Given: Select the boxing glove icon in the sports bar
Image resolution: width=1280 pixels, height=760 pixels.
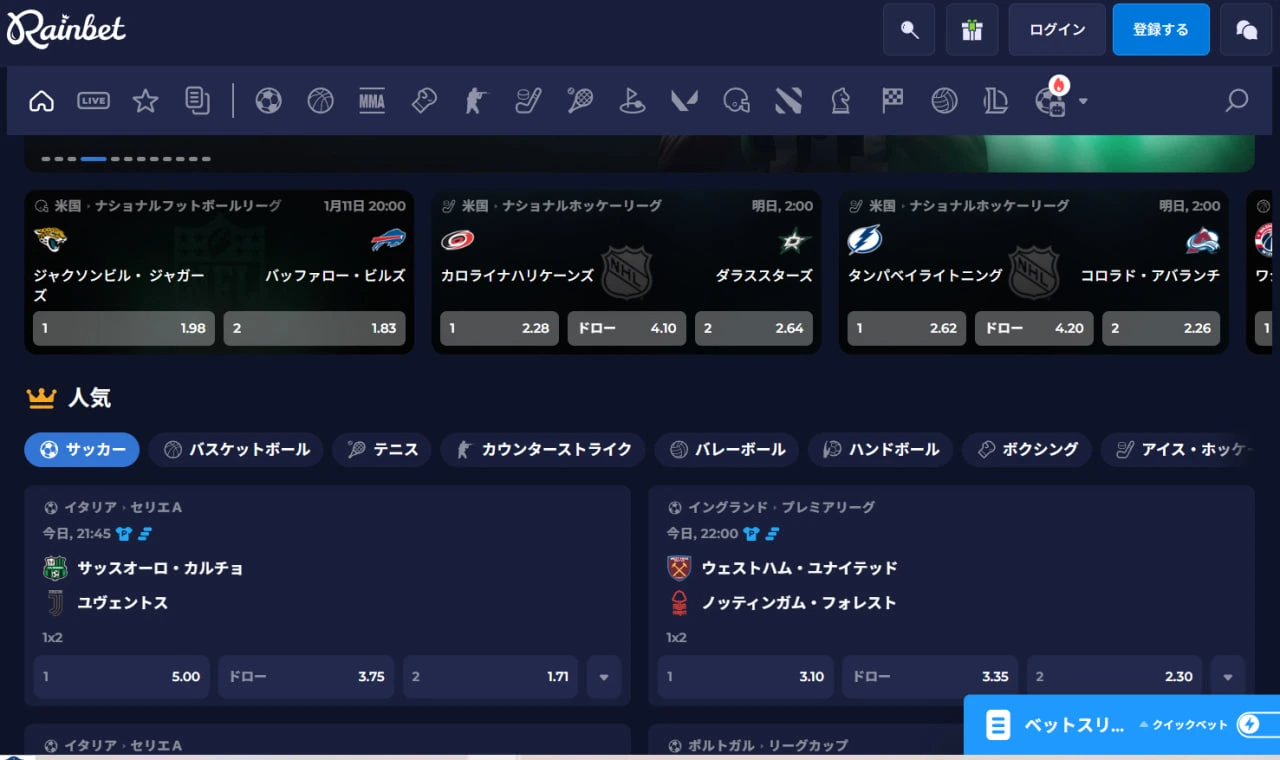Looking at the screenshot, I should pos(424,100).
